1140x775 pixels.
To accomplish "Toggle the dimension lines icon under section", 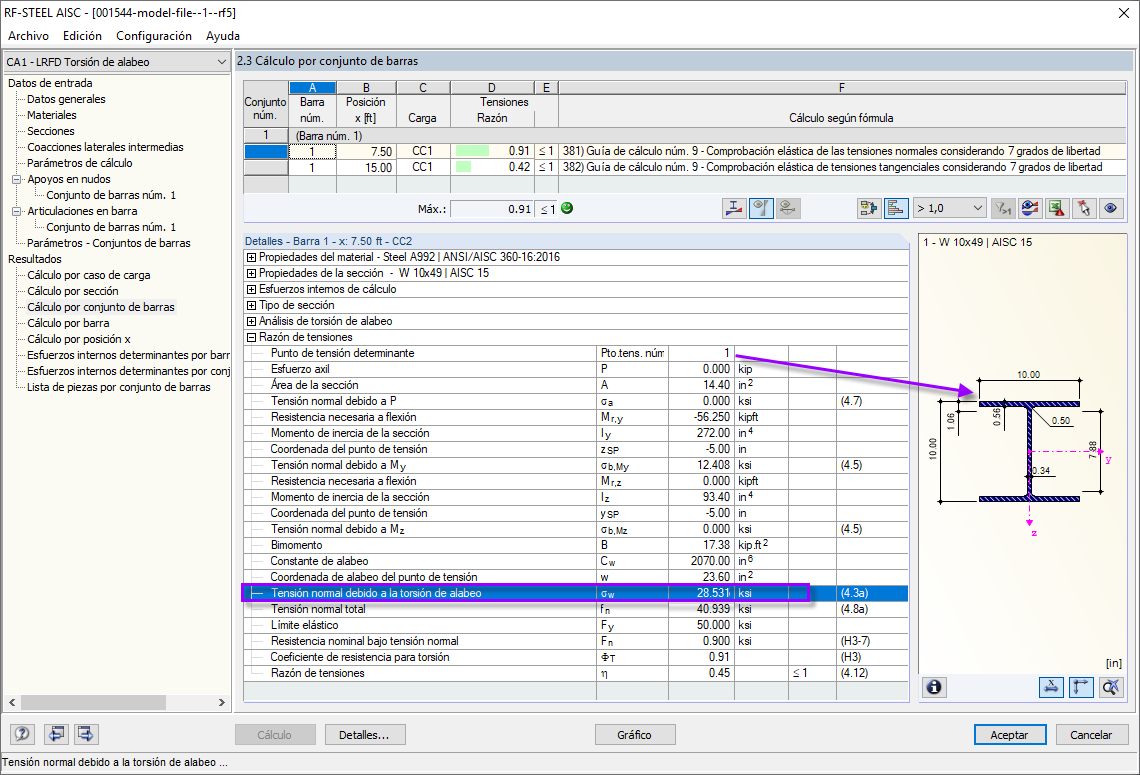I will coord(1051,687).
